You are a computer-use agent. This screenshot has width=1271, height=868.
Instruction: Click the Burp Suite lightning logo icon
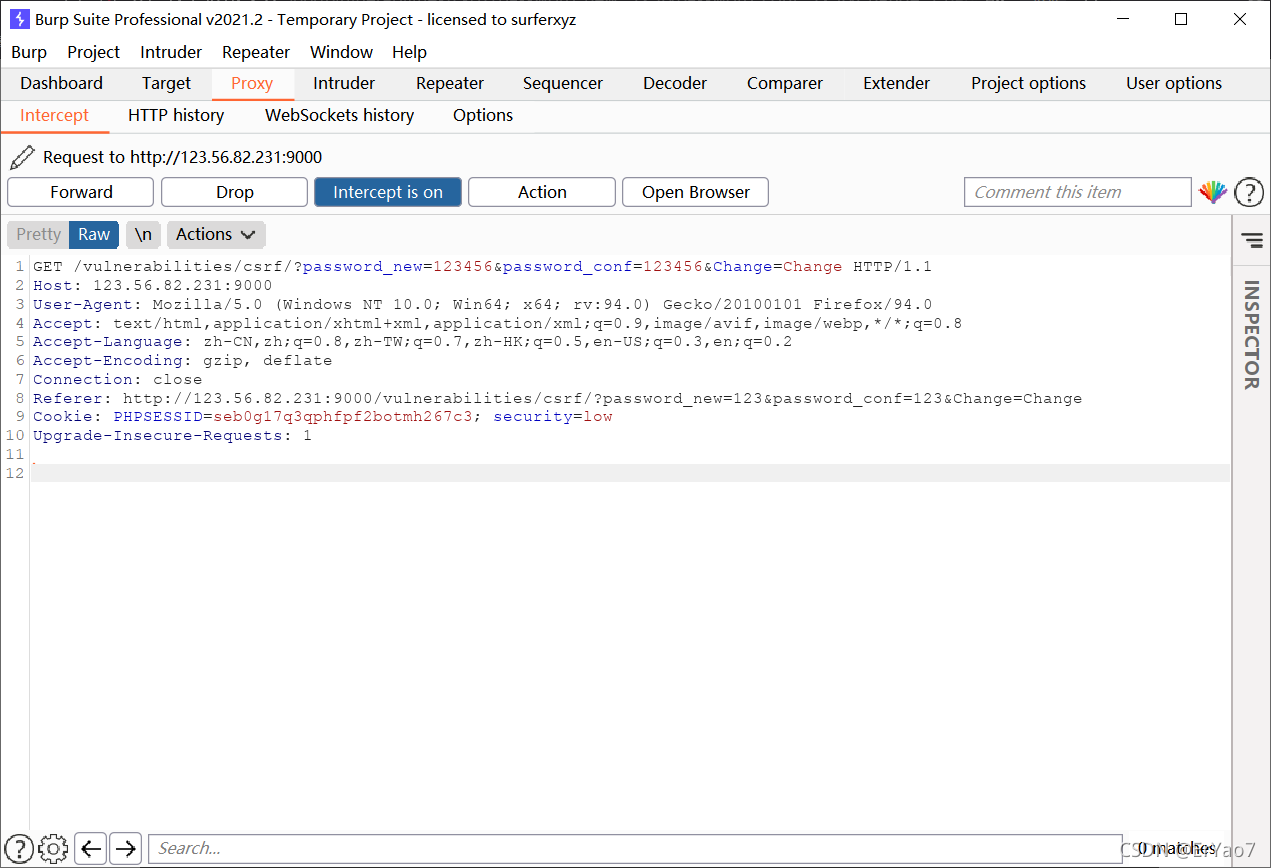(x=19, y=19)
